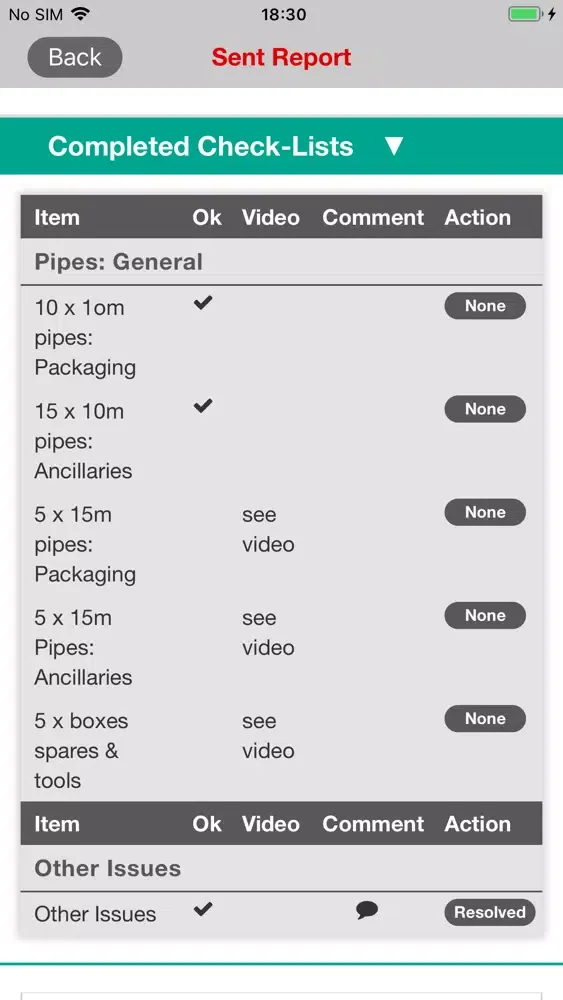Tap the None action for 15 x 10m pipes
This screenshot has height=1000, width=563.
pyautogui.click(x=485, y=409)
